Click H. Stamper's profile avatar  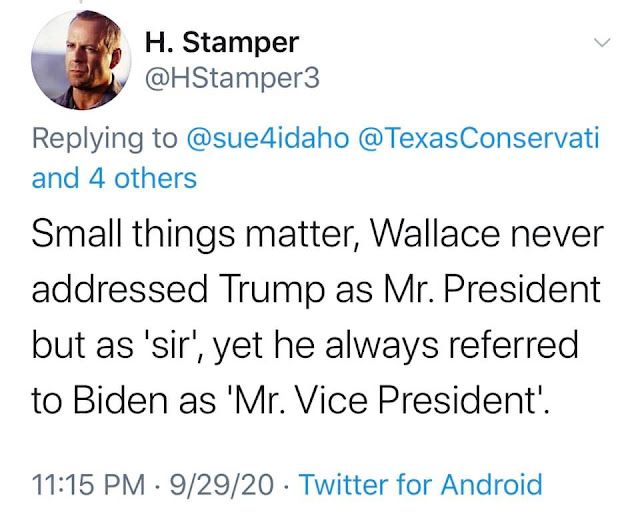coord(74,64)
